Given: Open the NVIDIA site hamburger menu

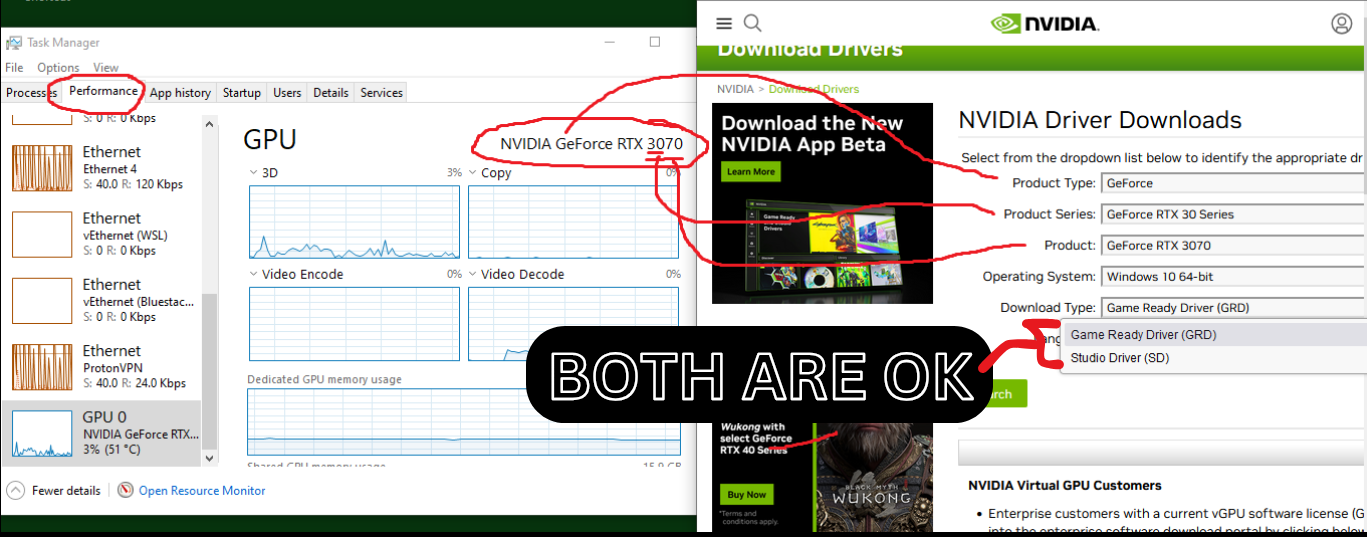Looking at the screenshot, I should point(724,23).
